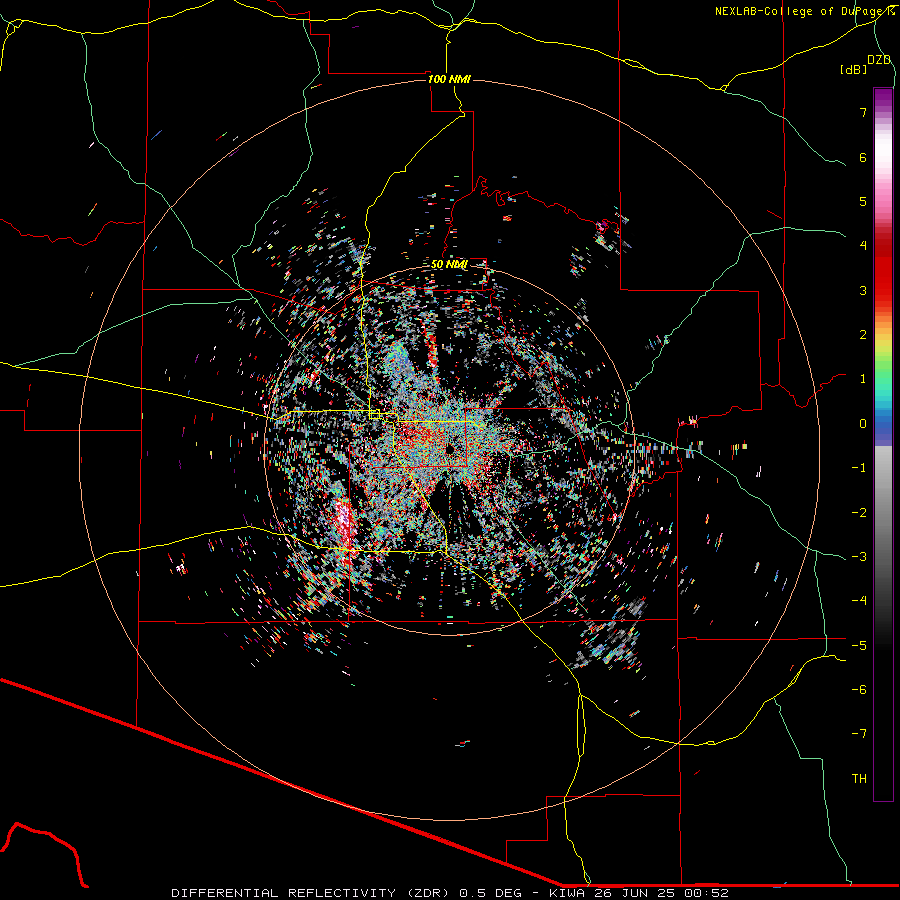Select the 0 dB scale label
This screenshot has height=900, width=900.
click(863, 424)
